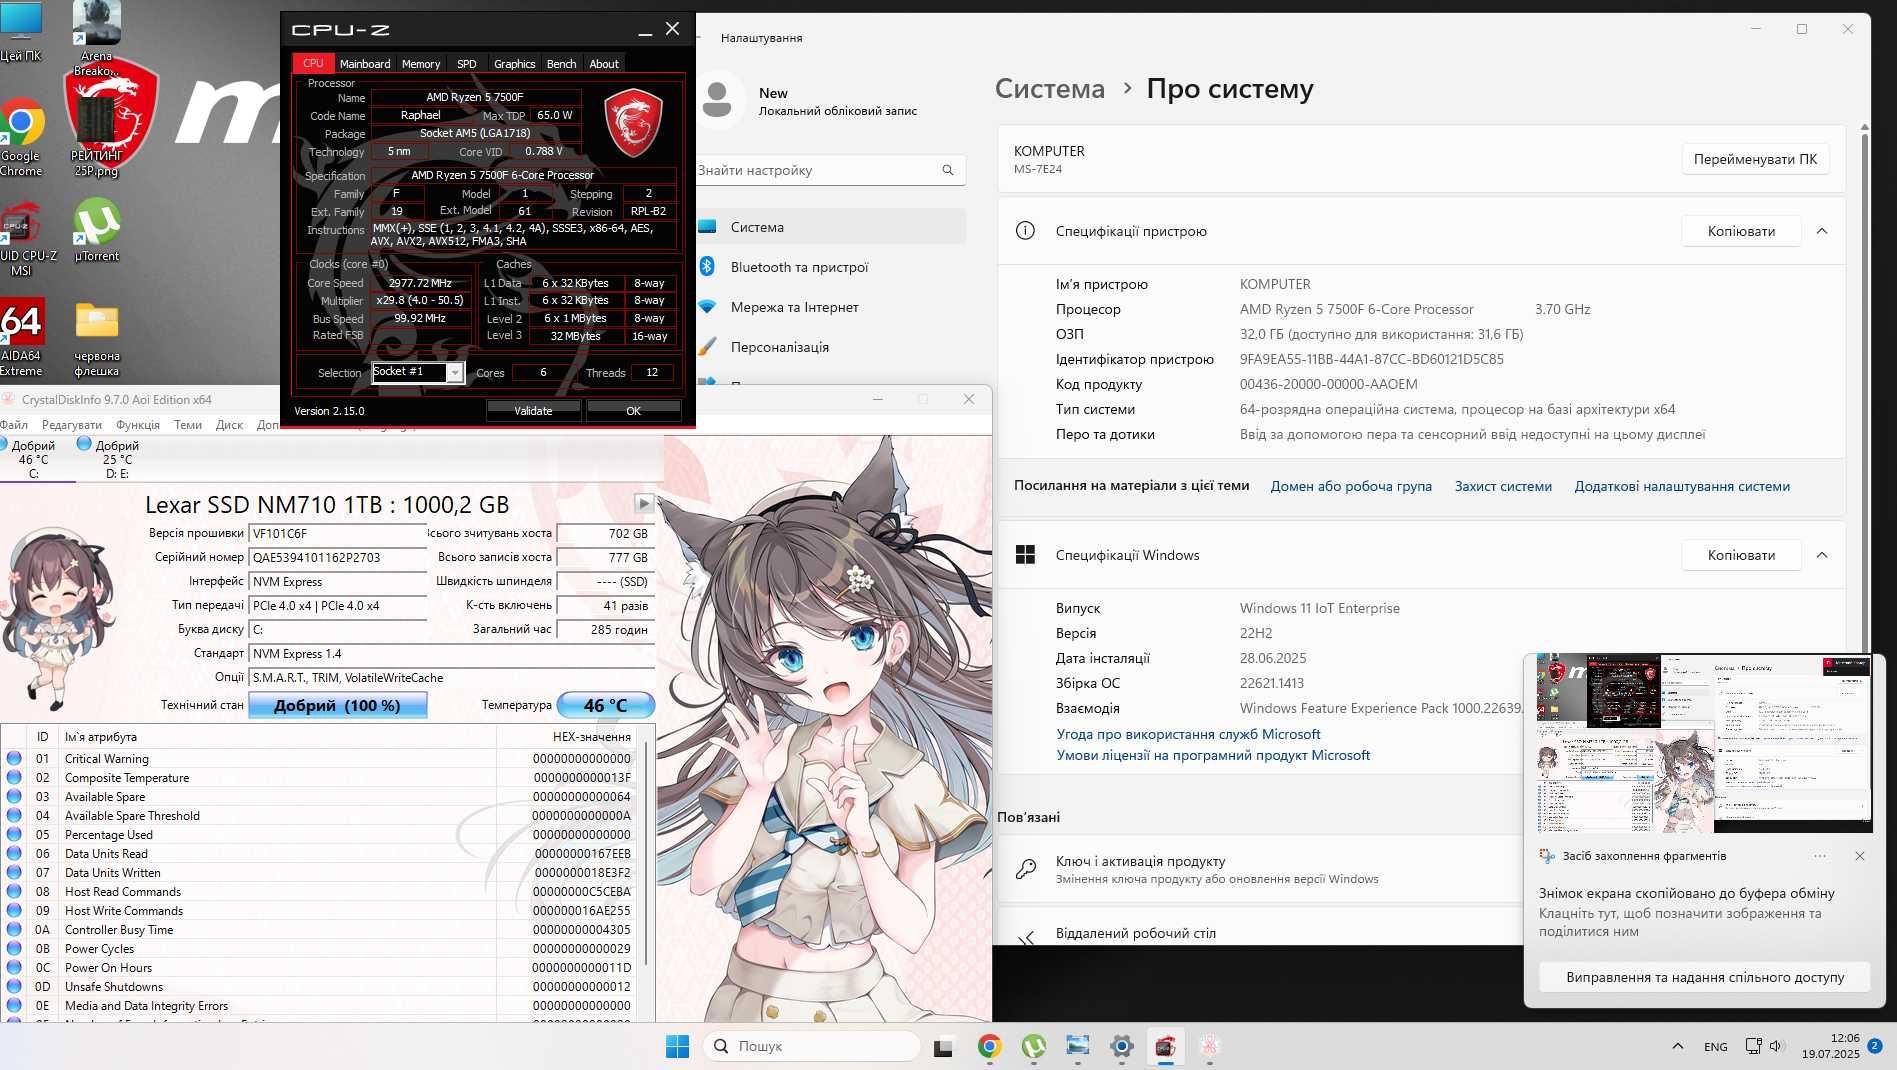Click the OK button in CPU-Z
Screen dimensions: 1897x1070
click(633, 410)
